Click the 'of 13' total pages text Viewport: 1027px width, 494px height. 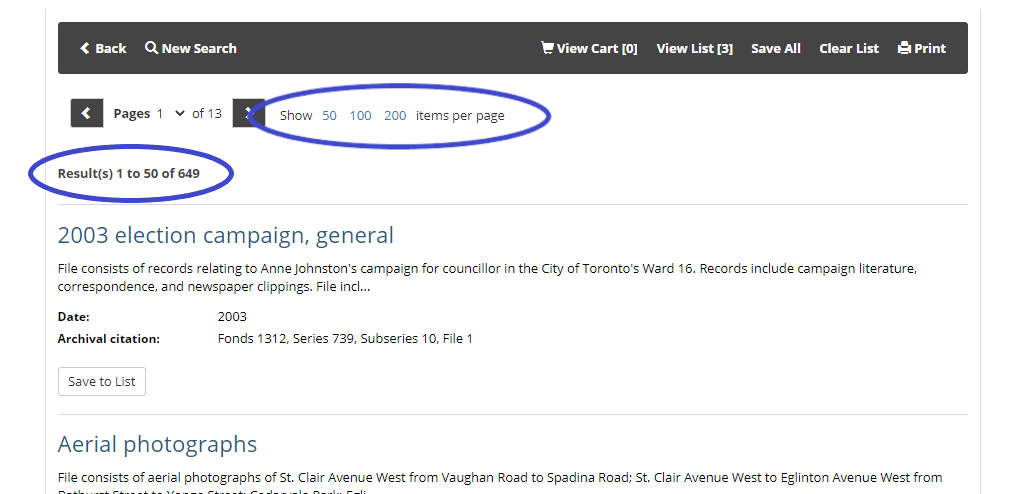click(x=207, y=114)
